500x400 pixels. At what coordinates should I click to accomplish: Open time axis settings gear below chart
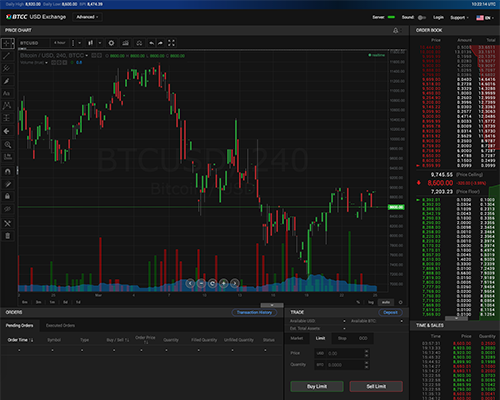point(401,302)
